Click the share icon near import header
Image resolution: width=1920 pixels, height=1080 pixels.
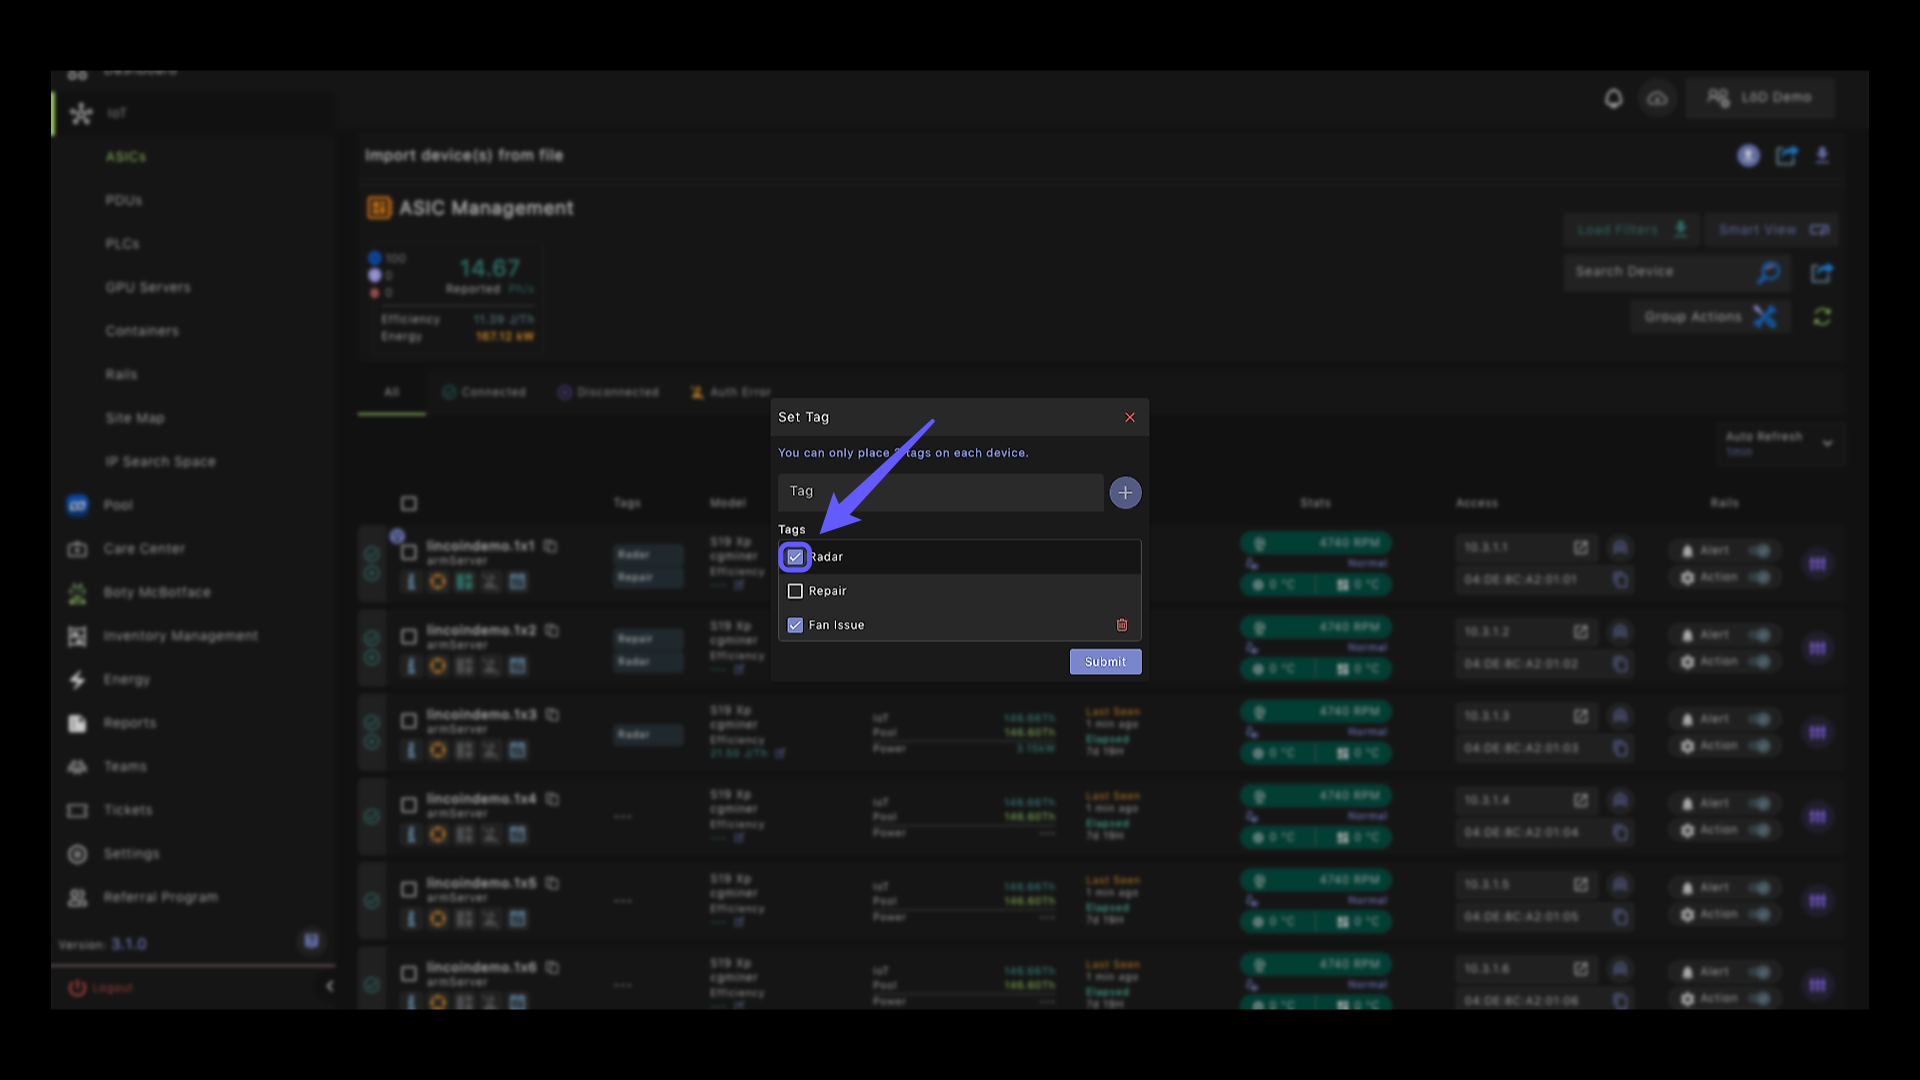click(x=1786, y=156)
